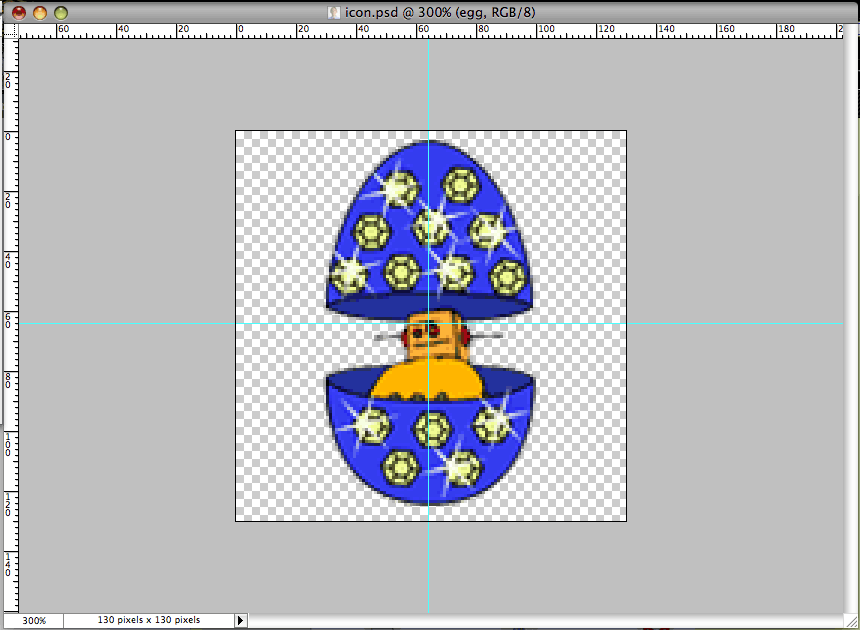
Task: Click the ruler origin box at top-left corner
Action: (10, 29)
